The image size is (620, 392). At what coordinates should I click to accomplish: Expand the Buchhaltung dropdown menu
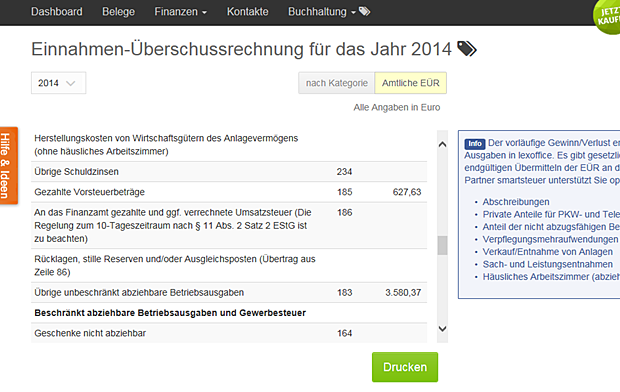click(x=321, y=12)
